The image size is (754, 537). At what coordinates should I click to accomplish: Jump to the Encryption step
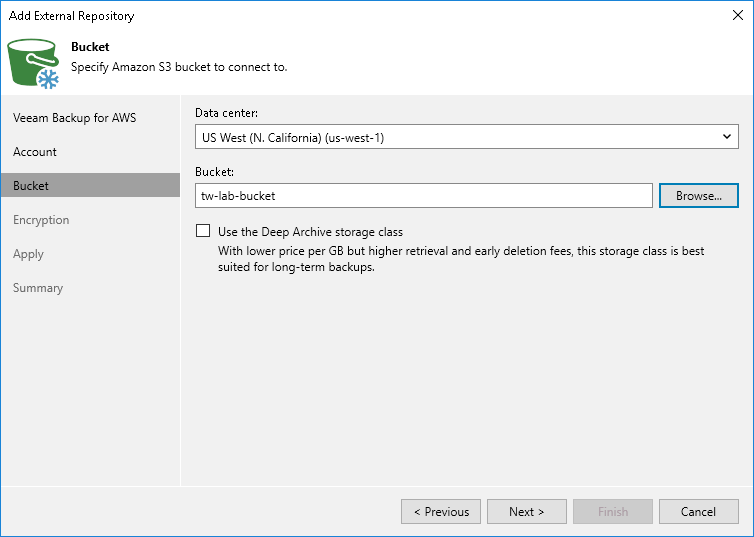coord(41,220)
